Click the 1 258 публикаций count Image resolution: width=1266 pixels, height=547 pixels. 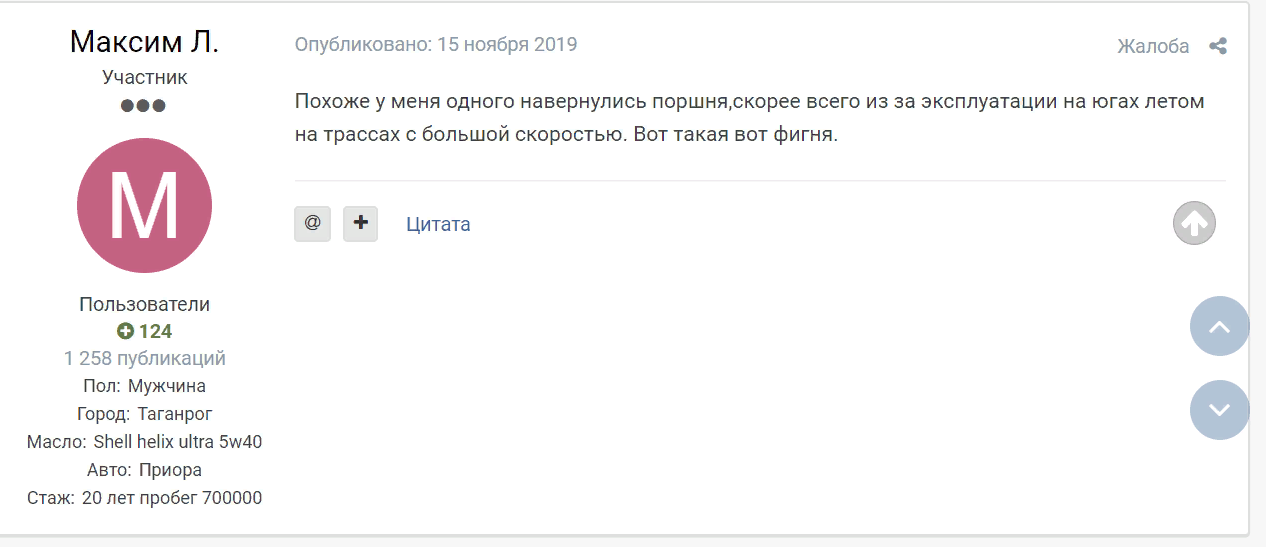tap(144, 358)
